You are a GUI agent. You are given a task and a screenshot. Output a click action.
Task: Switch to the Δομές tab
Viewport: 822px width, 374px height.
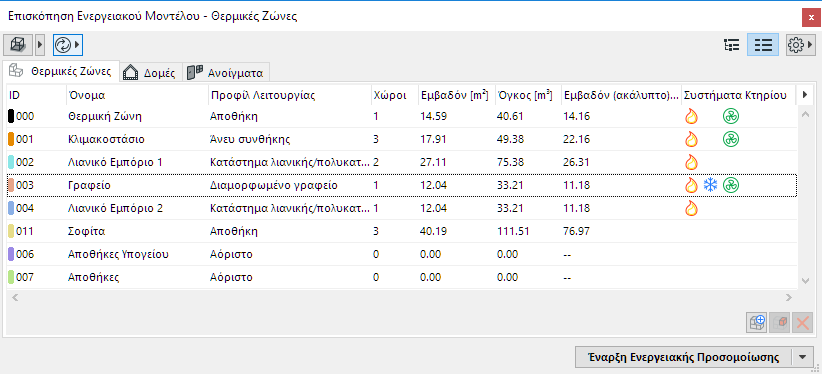[151, 72]
